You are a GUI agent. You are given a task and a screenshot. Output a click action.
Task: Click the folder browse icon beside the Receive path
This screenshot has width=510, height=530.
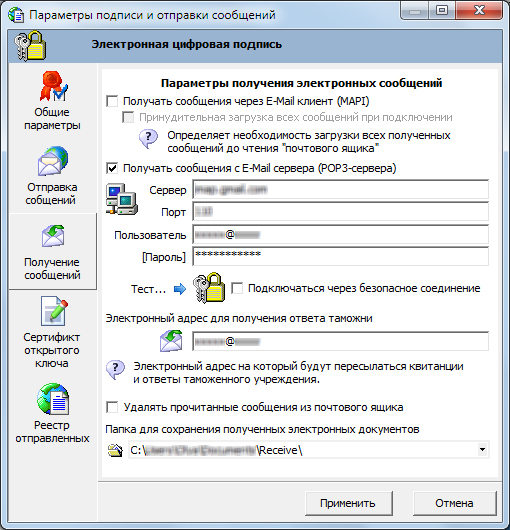click(x=115, y=450)
